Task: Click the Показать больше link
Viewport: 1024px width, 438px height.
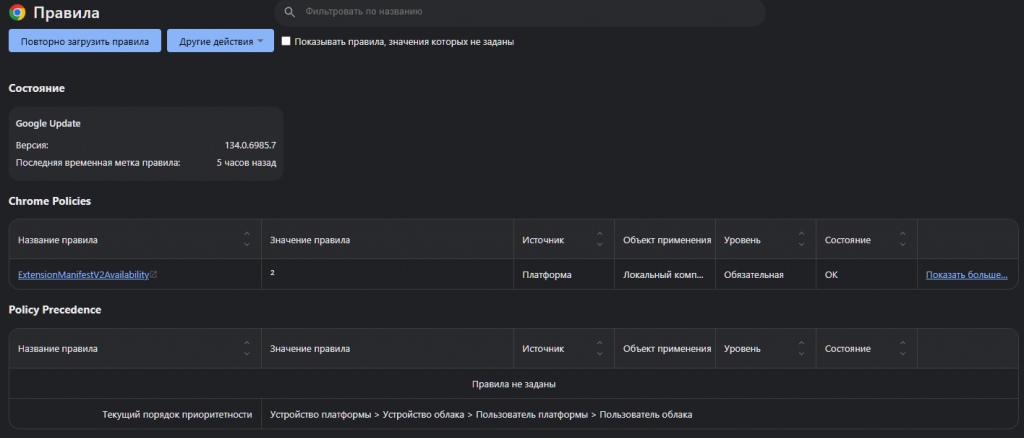Action: click(966, 274)
